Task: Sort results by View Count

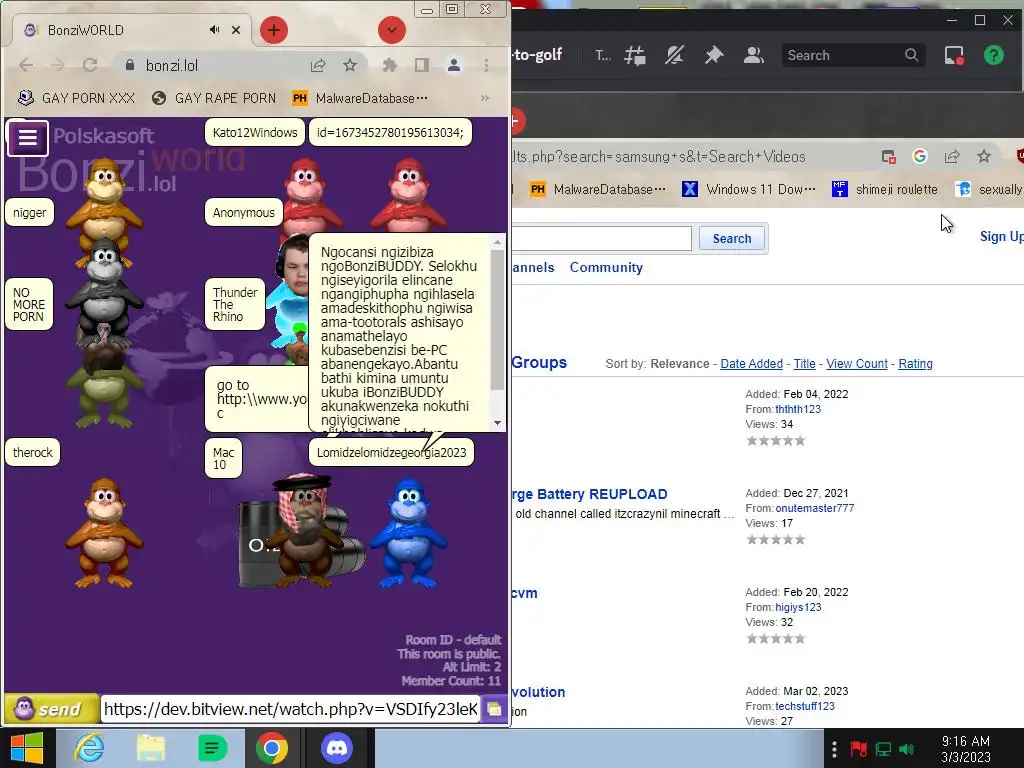Action: click(x=857, y=364)
